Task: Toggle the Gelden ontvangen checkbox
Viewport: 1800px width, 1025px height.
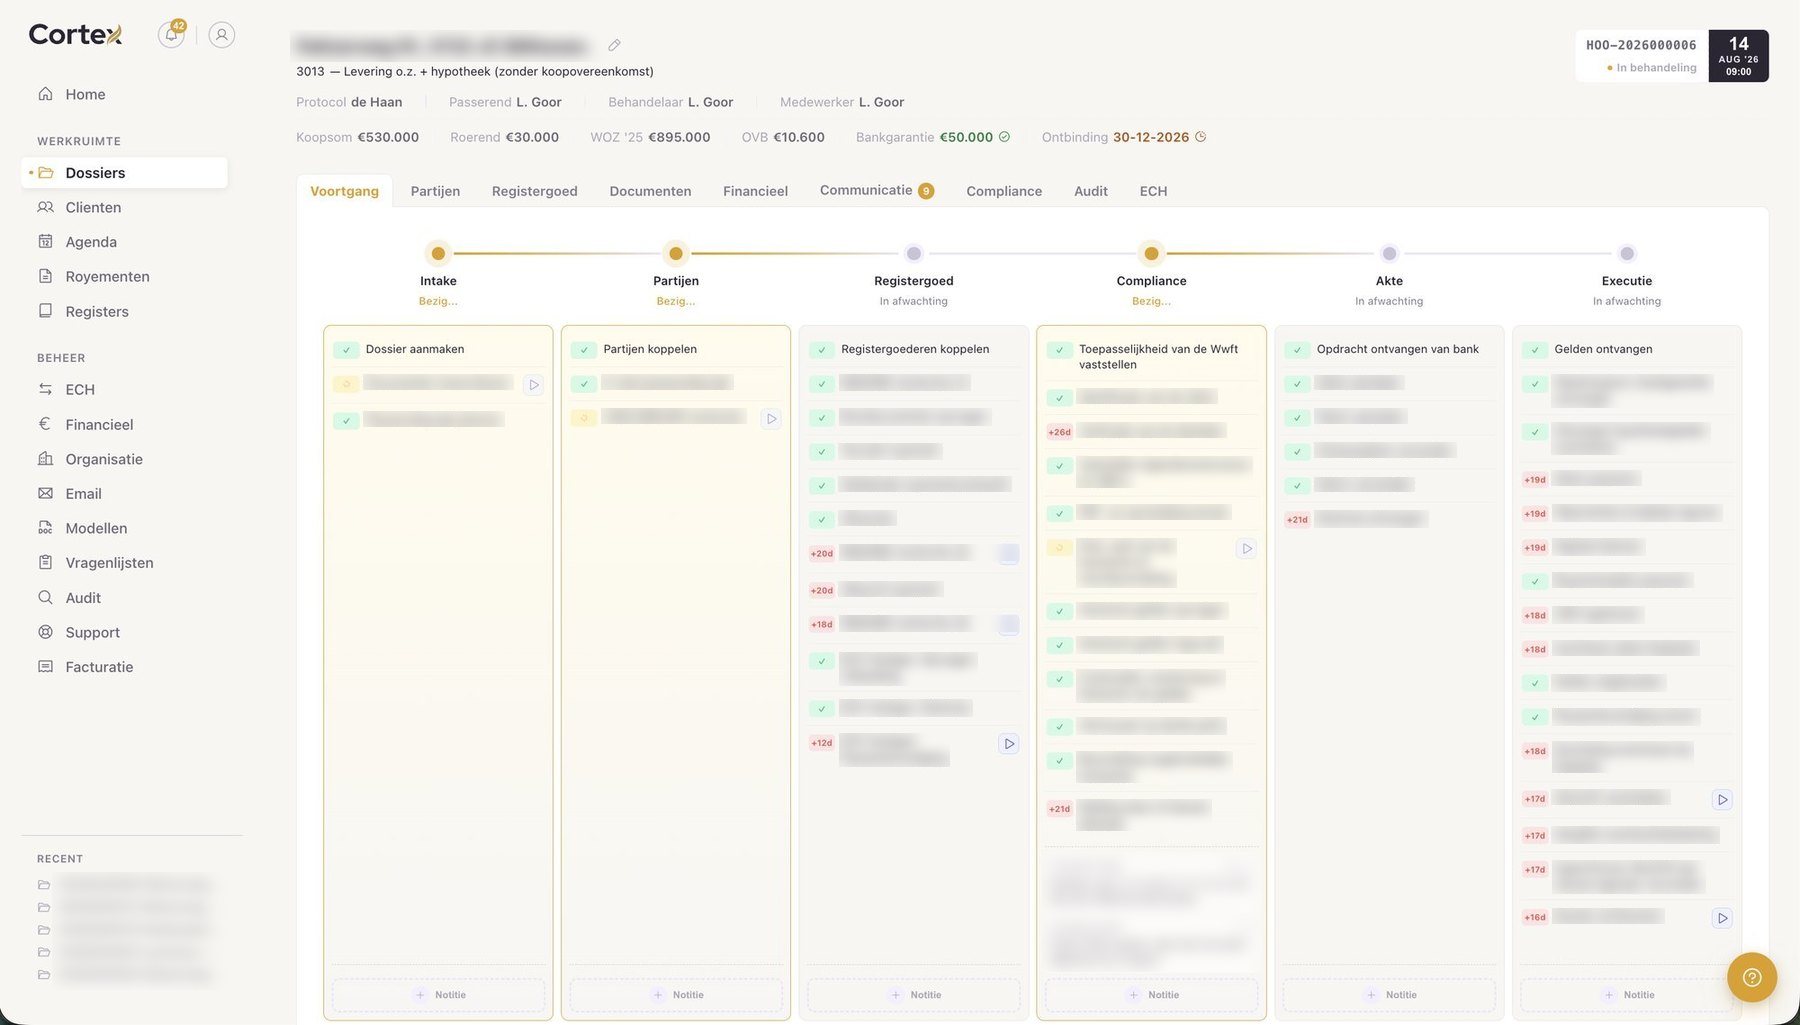Action: coord(1535,350)
